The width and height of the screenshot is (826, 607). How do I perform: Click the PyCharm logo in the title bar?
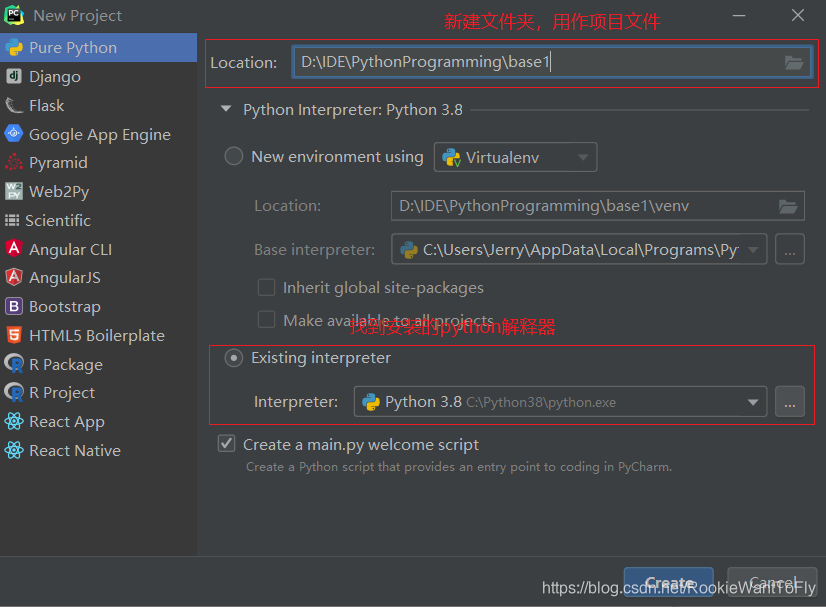[x=14, y=15]
